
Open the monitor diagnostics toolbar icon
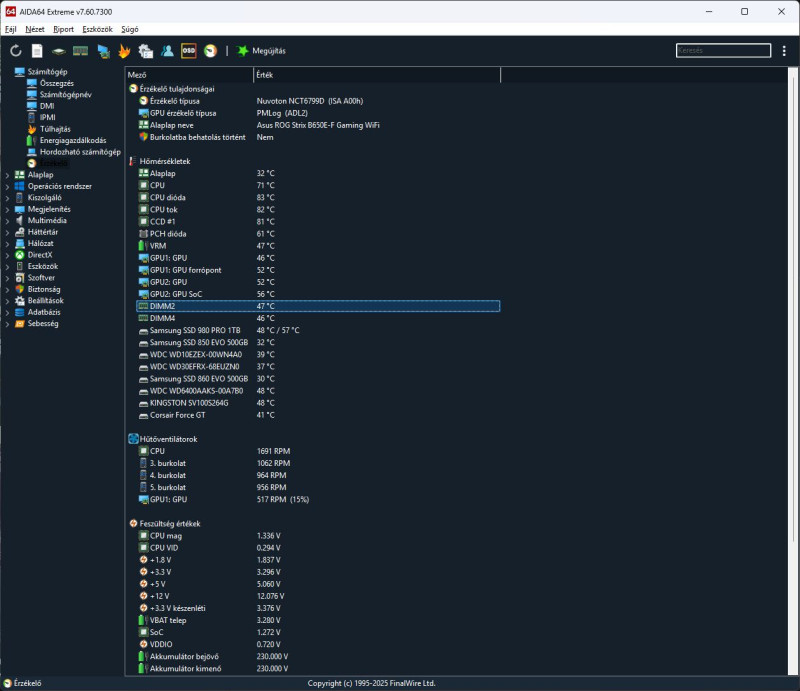[x=103, y=51]
